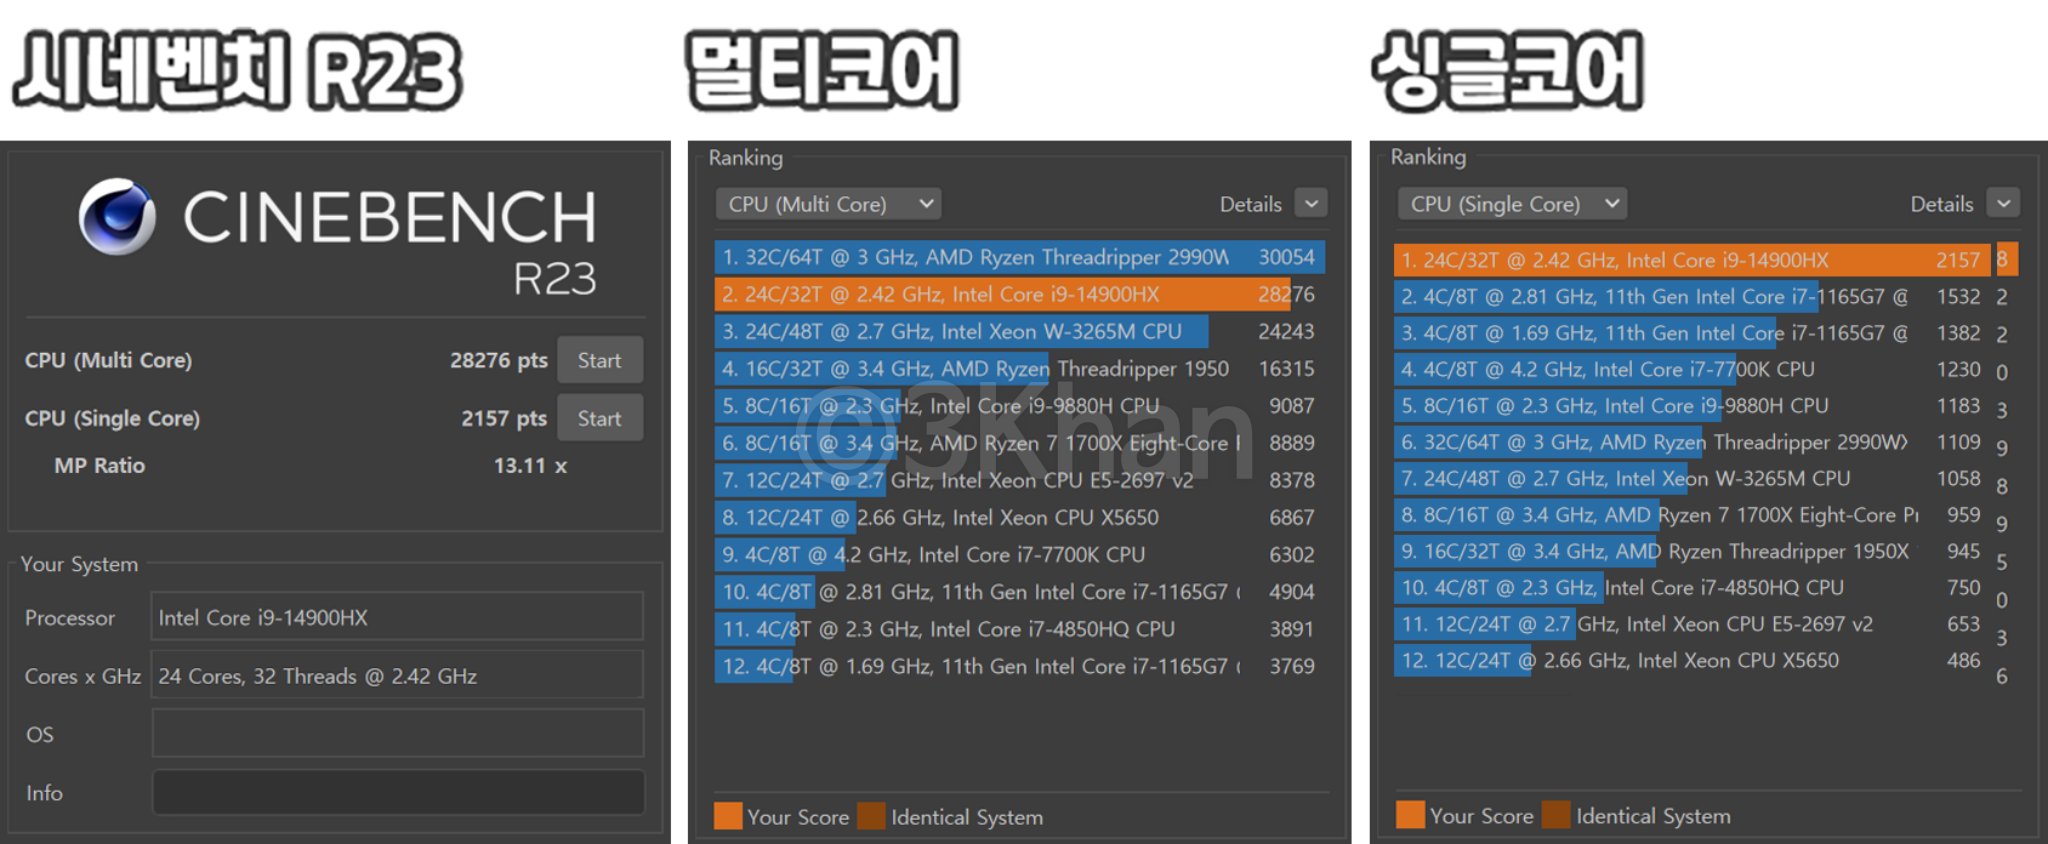This screenshot has height=844, width=2048.
Task: Expand Details arrow in single core ranking
Action: tap(2003, 204)
